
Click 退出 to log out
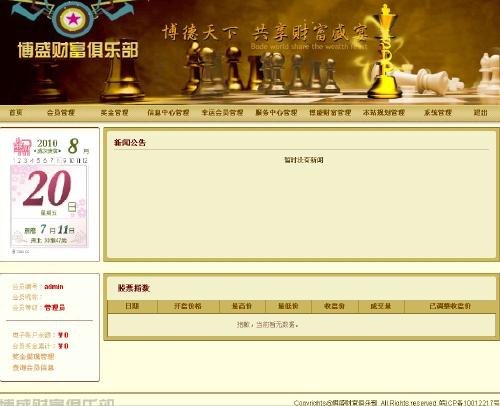coord(480,112)
